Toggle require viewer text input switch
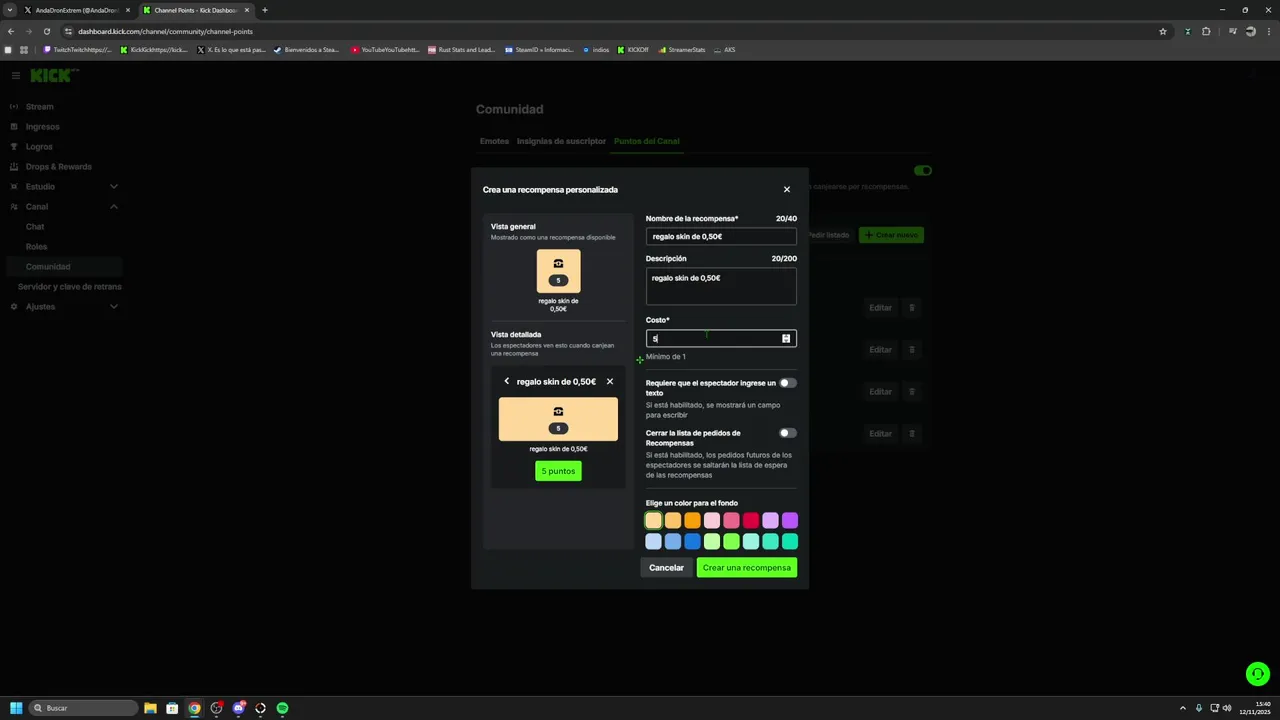Viewport: 1280px width, 720px height. pyautogui.click(x=788, y=383)
